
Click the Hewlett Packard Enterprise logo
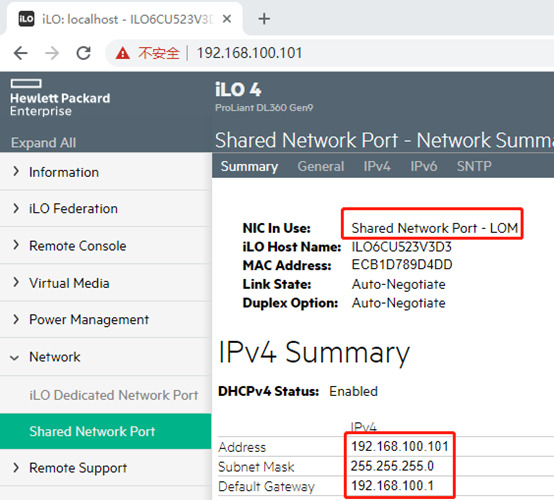60,98
